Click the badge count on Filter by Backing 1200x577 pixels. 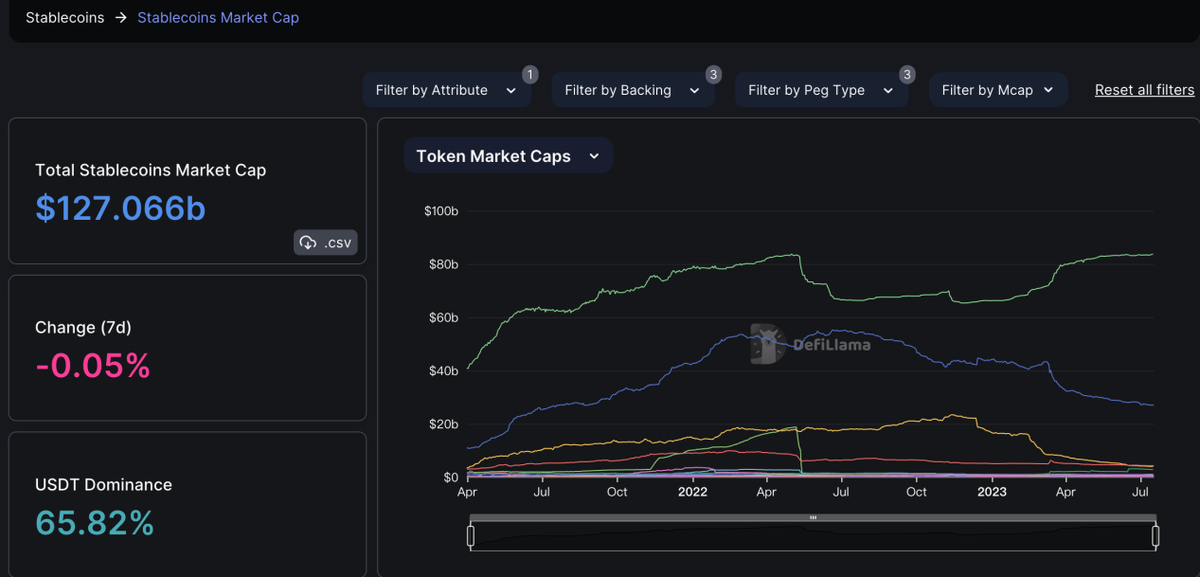point(713,74)
